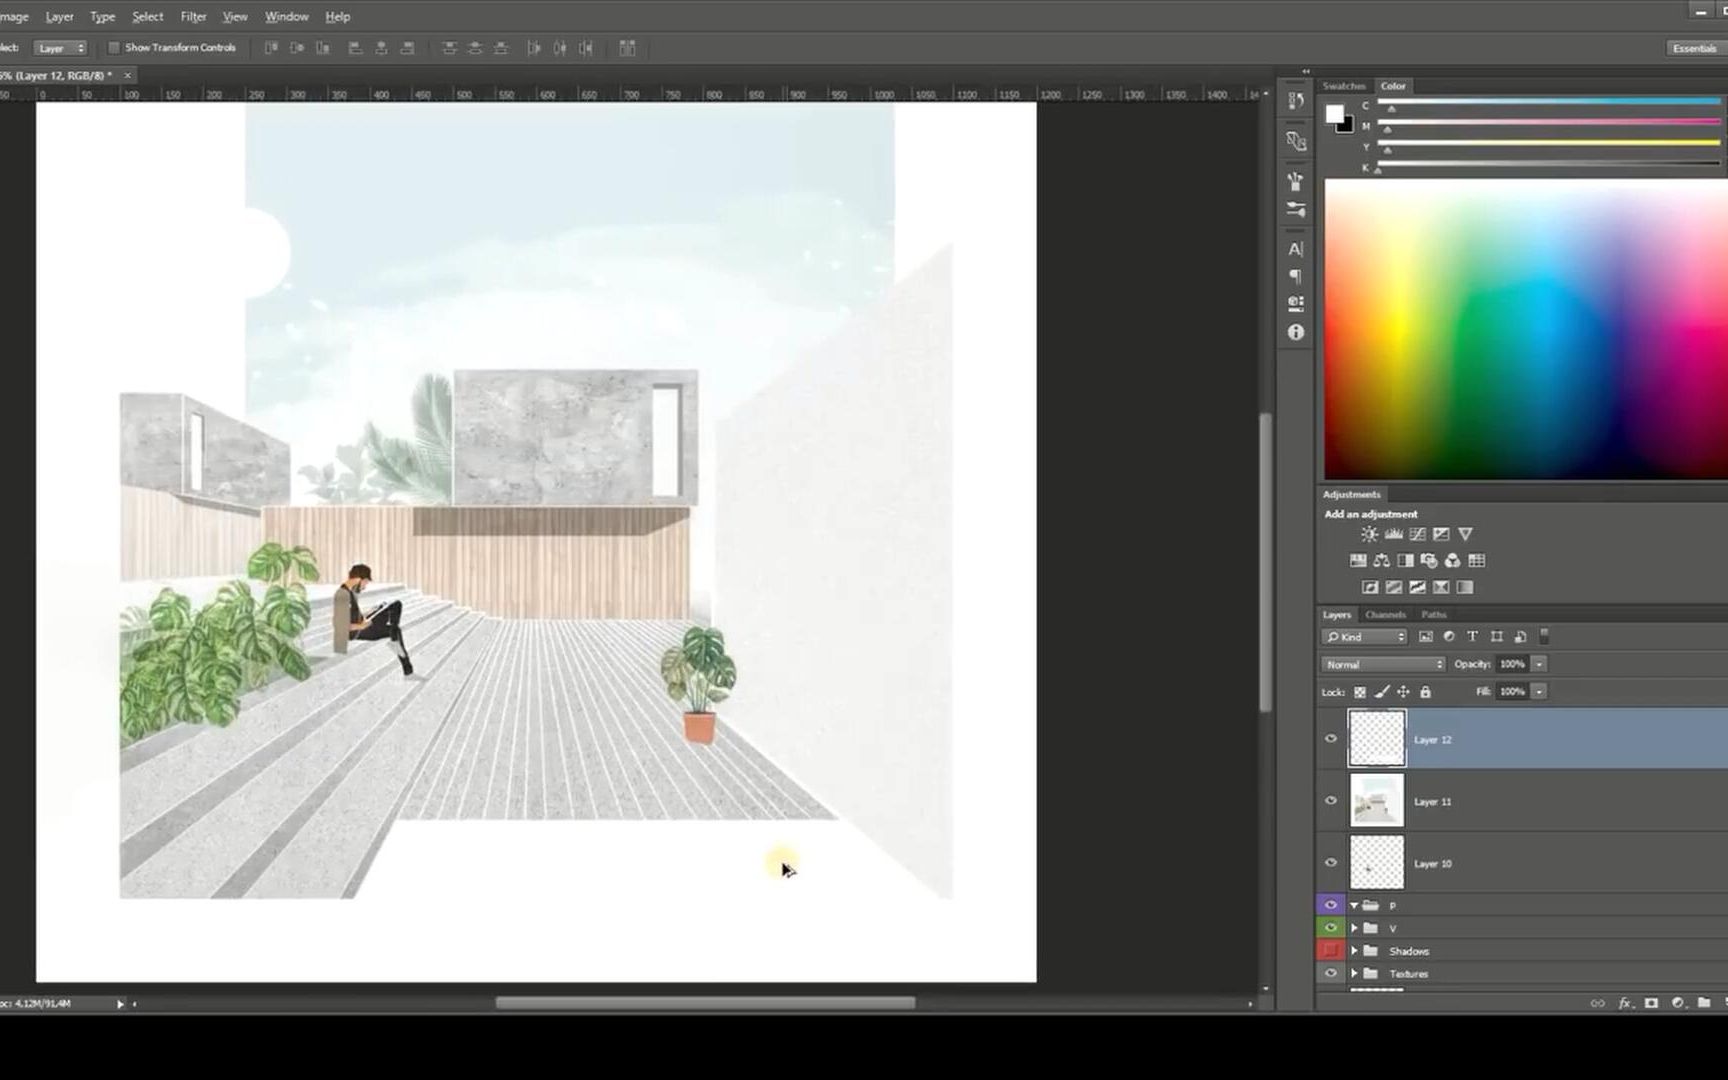The image size is (1728, 1080).
Task: Click the link layers icon
Action: point(1598,1003)
